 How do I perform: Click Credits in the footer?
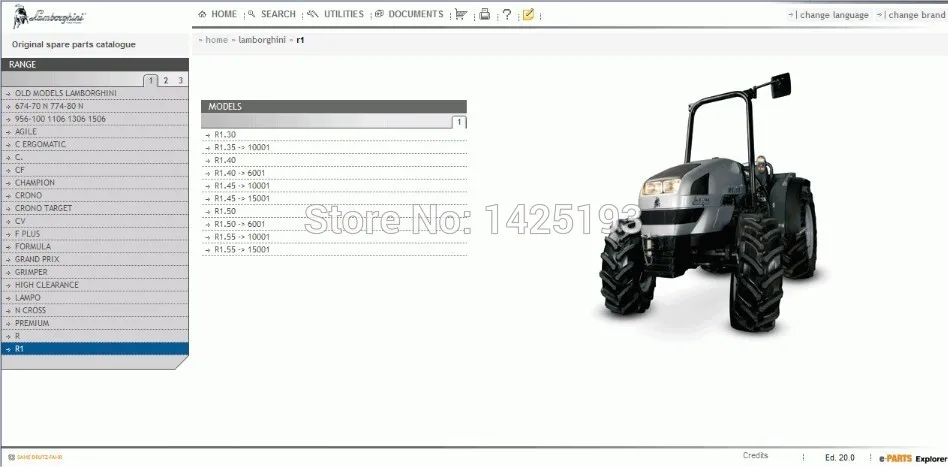click(x=755, y=456)
